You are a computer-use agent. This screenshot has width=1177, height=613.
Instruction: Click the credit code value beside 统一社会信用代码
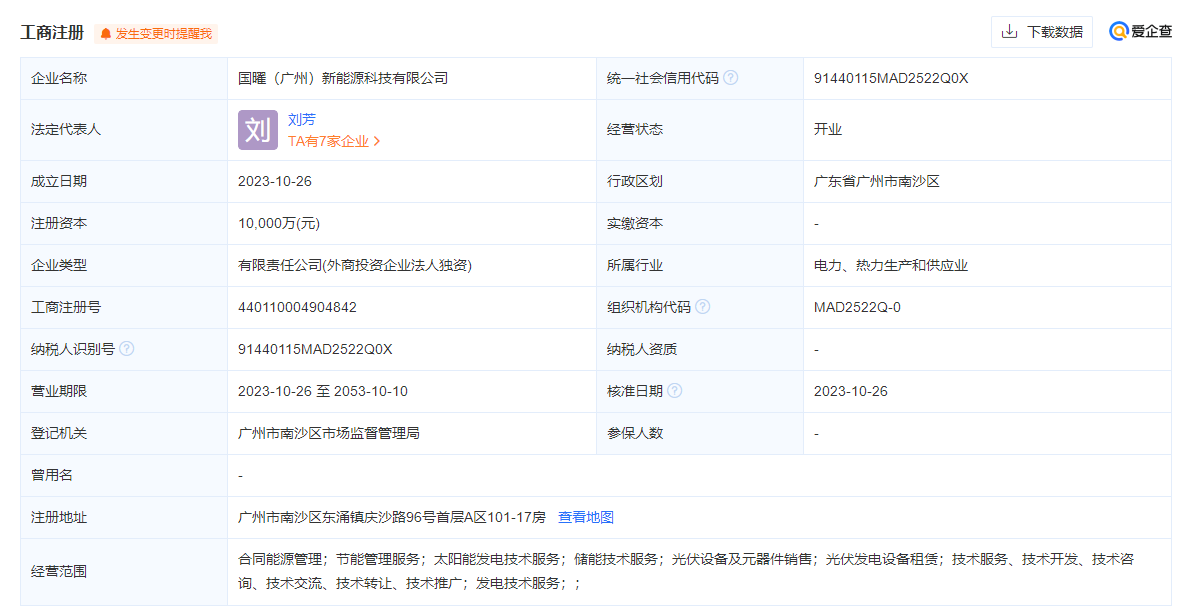pyautogui.click(x=890, y=78)
